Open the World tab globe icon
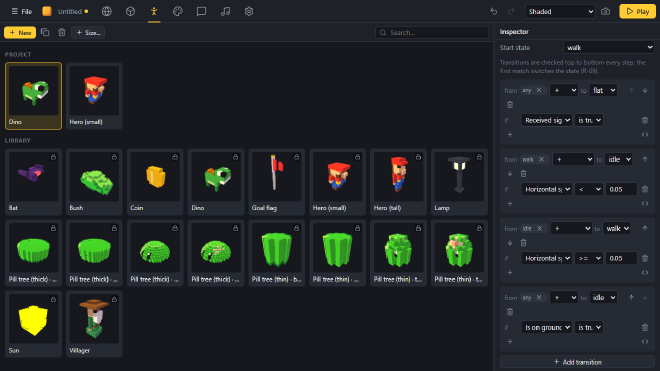The width and height of the screenshot is (660, 371). 107,11
